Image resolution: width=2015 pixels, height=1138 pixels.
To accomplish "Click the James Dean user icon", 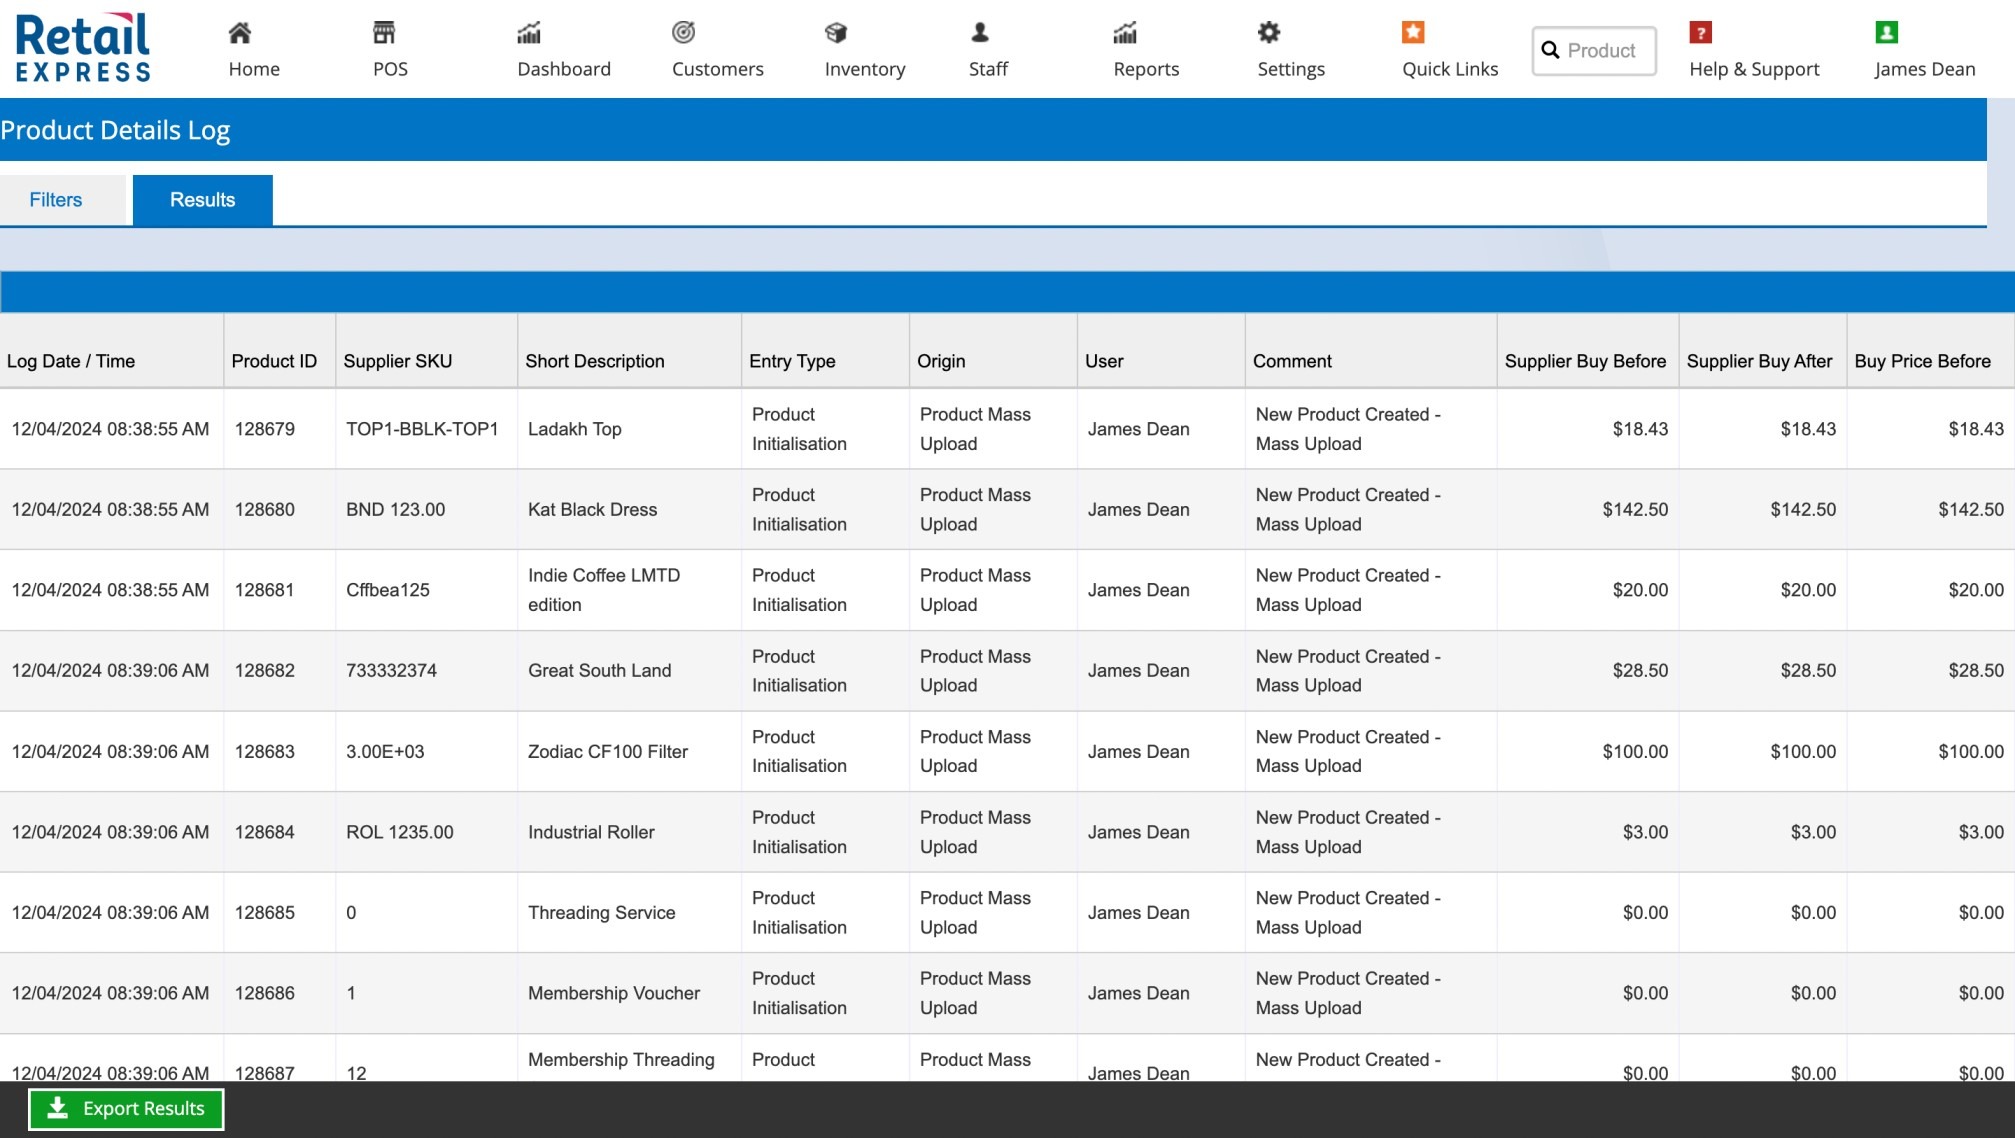I will (1887, 33).
